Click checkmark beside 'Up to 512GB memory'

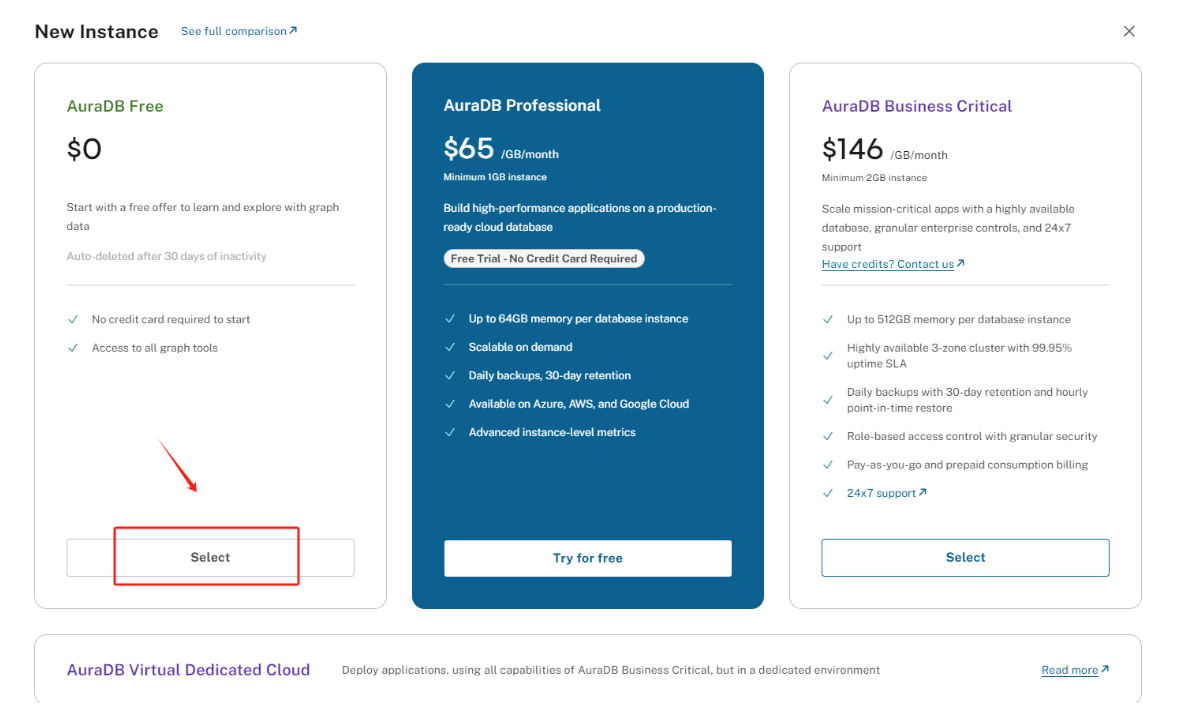828,320
